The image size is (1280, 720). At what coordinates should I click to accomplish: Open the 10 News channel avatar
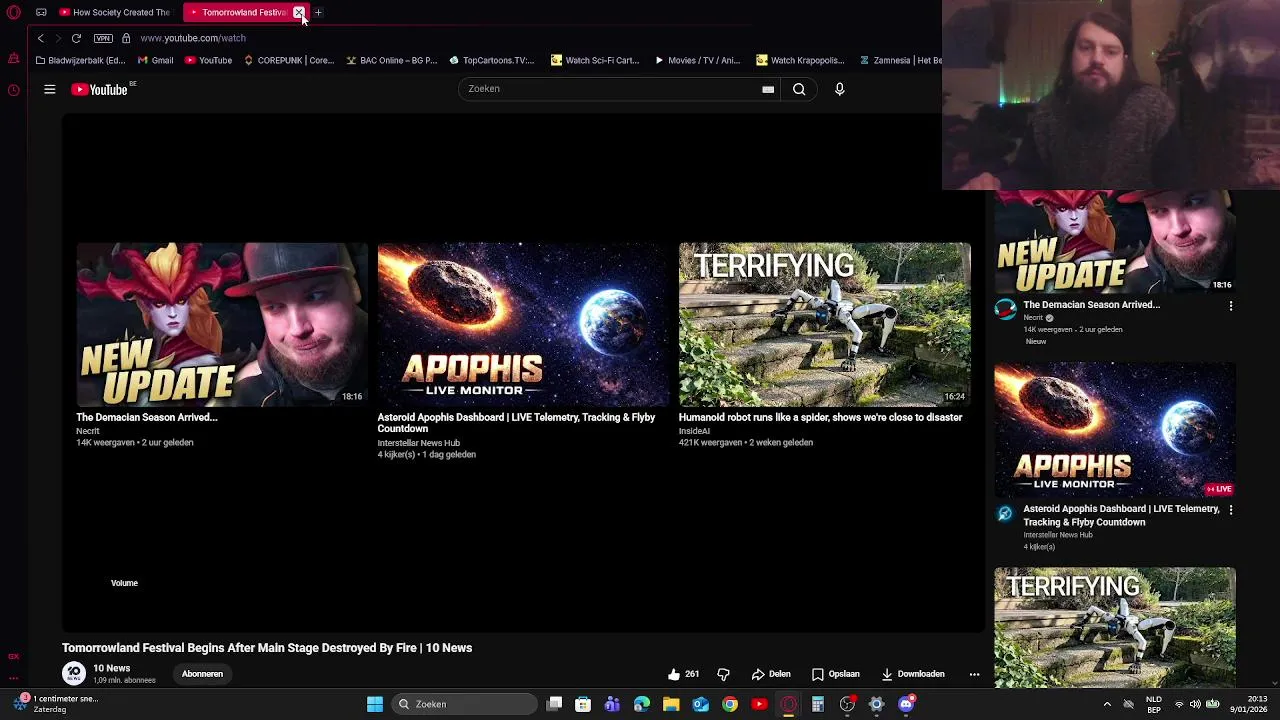coord(74,673)
